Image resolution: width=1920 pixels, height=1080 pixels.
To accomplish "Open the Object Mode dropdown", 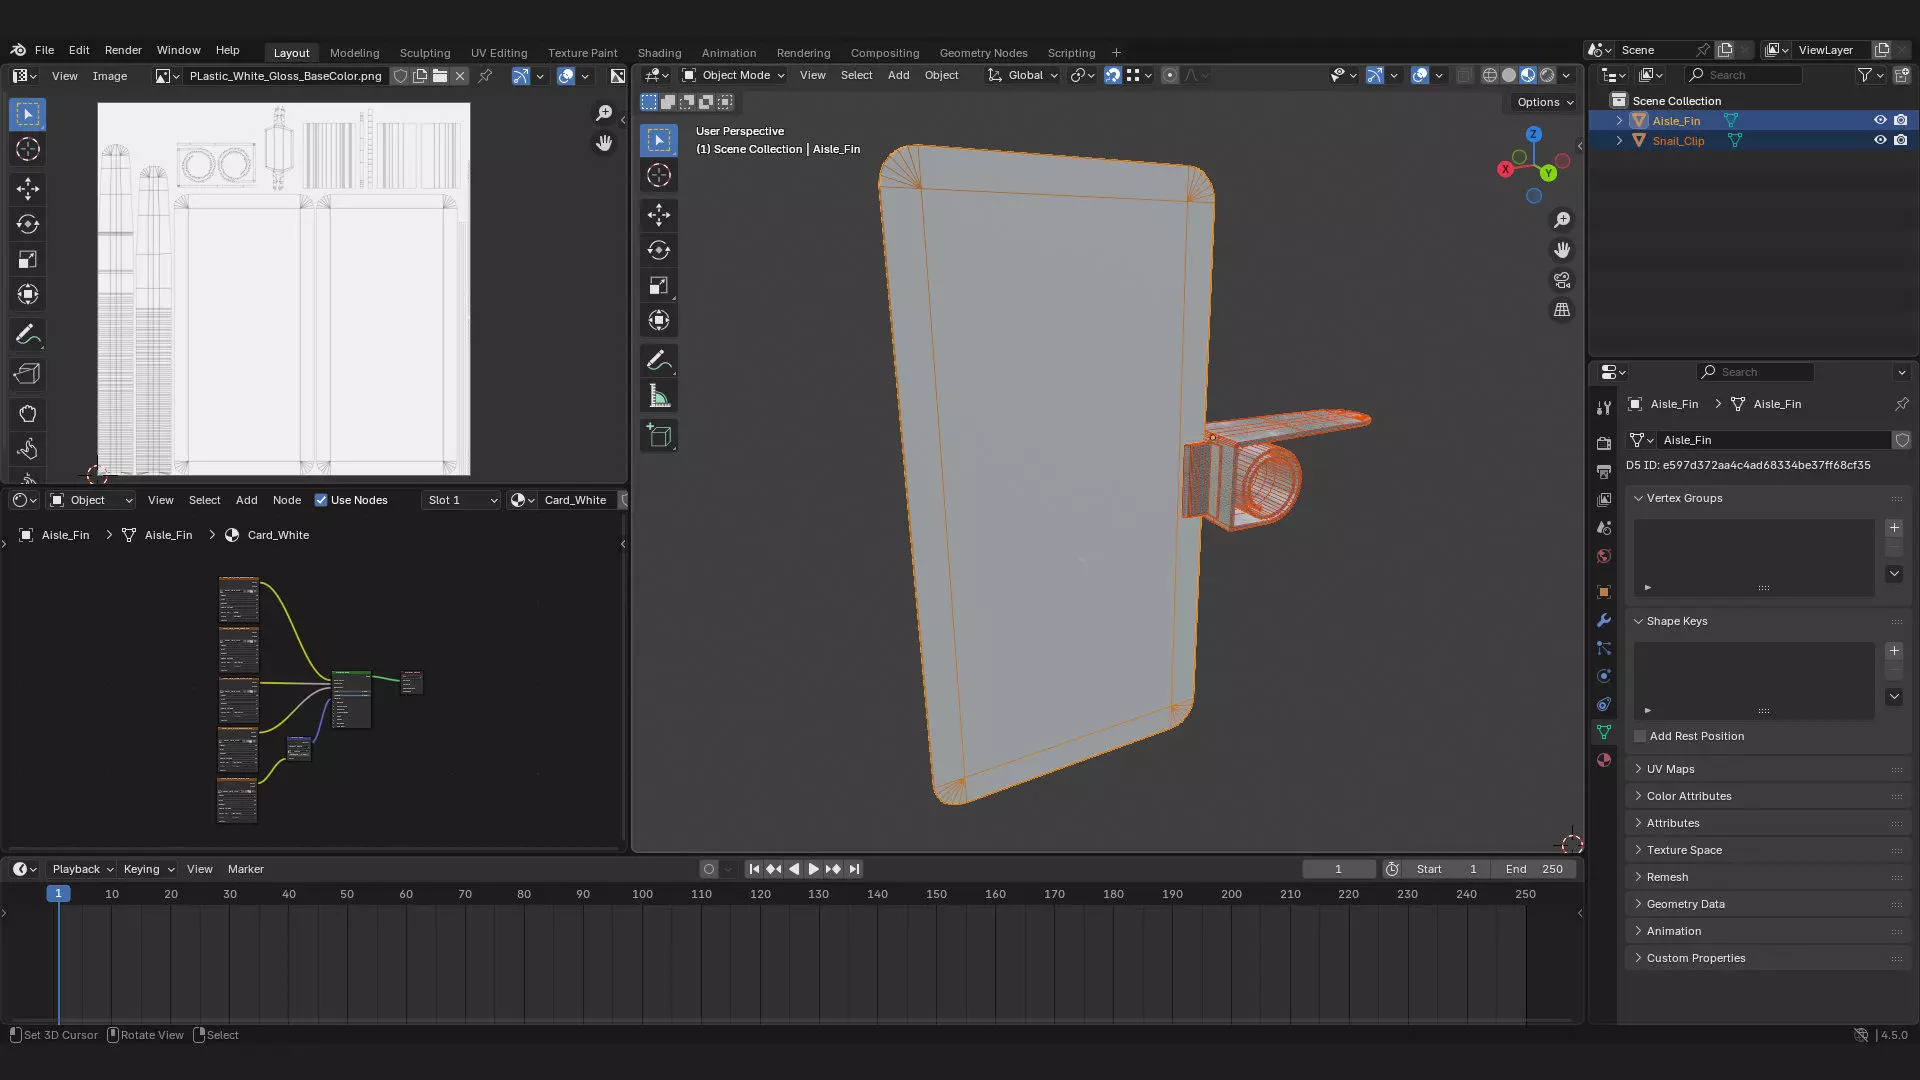I will point(733,75).
